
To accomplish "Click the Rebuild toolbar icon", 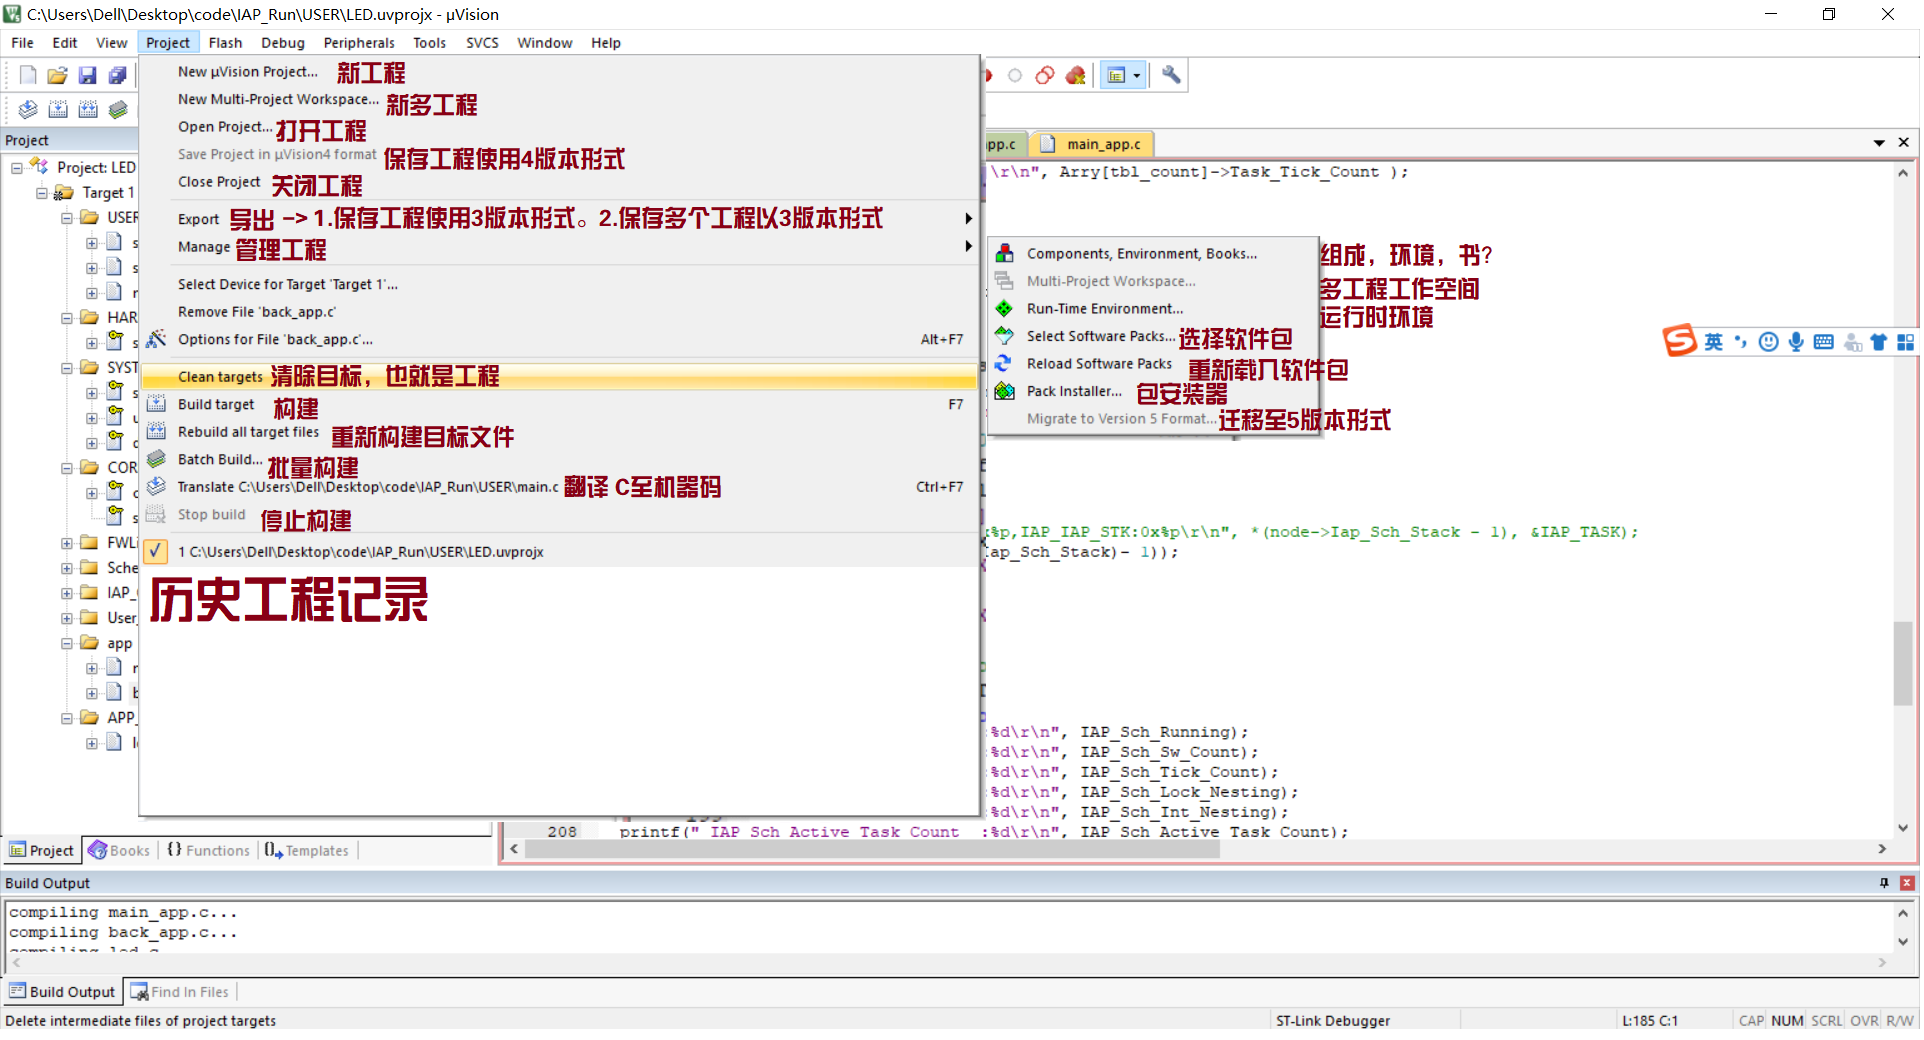I will tap(88, 109).
